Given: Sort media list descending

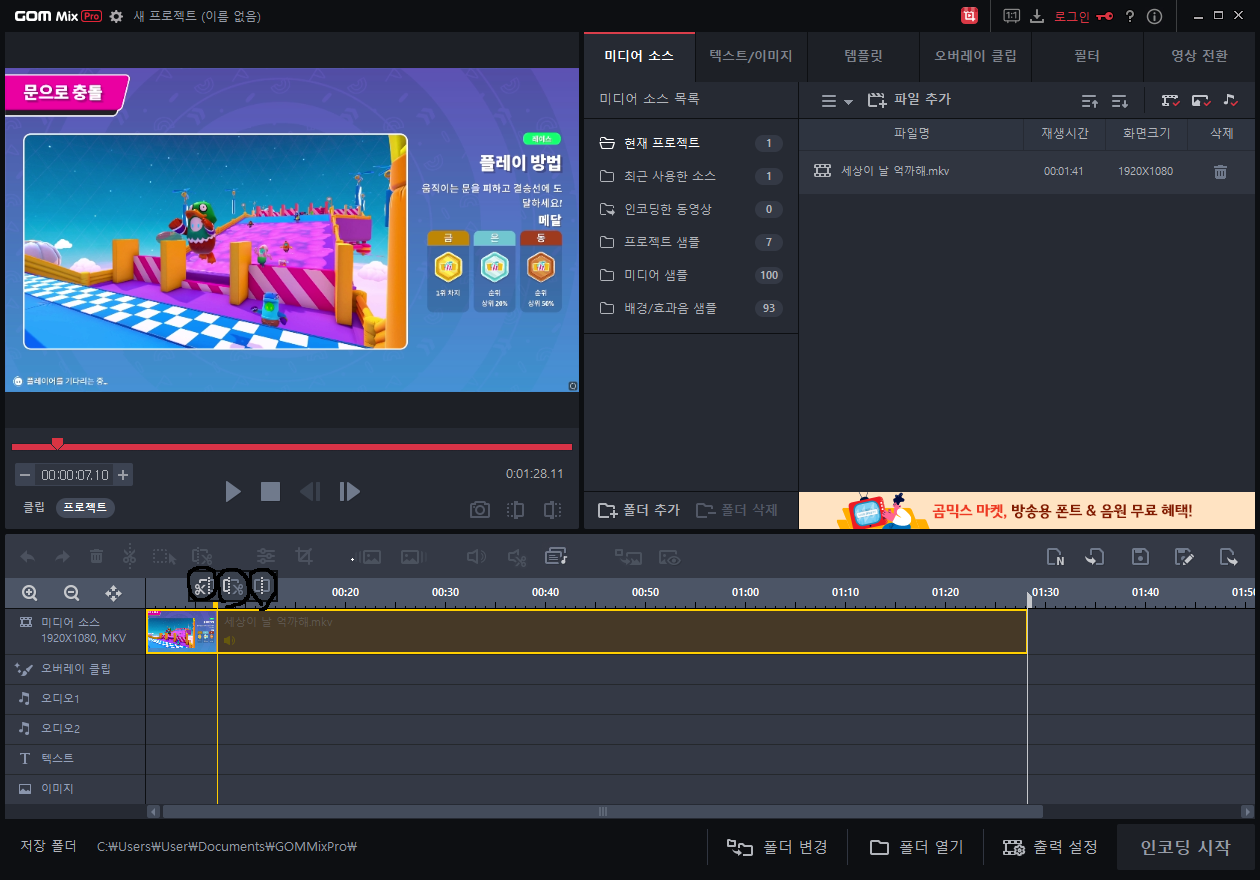Looking at the screenshot, I should coord(1120,101).
